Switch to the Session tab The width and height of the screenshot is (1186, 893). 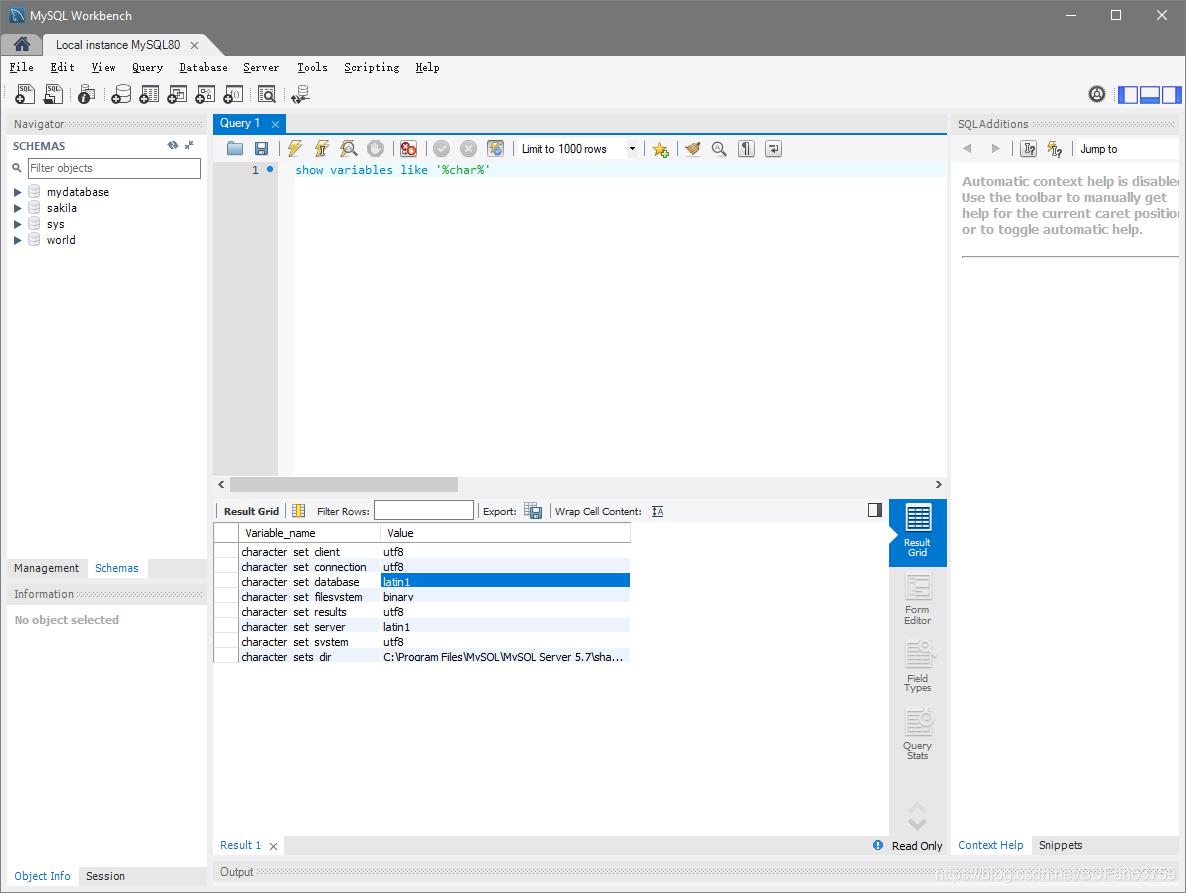105,876
